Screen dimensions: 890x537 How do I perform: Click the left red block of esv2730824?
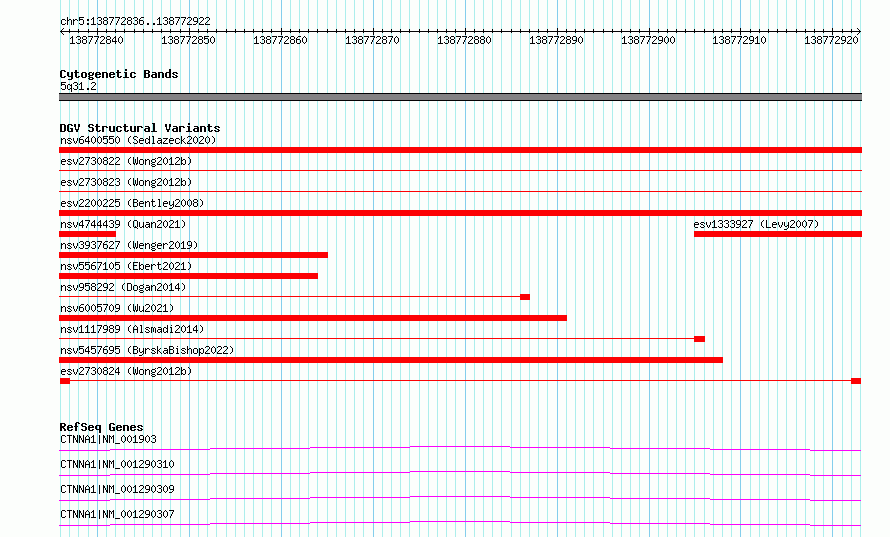point(65,381)
